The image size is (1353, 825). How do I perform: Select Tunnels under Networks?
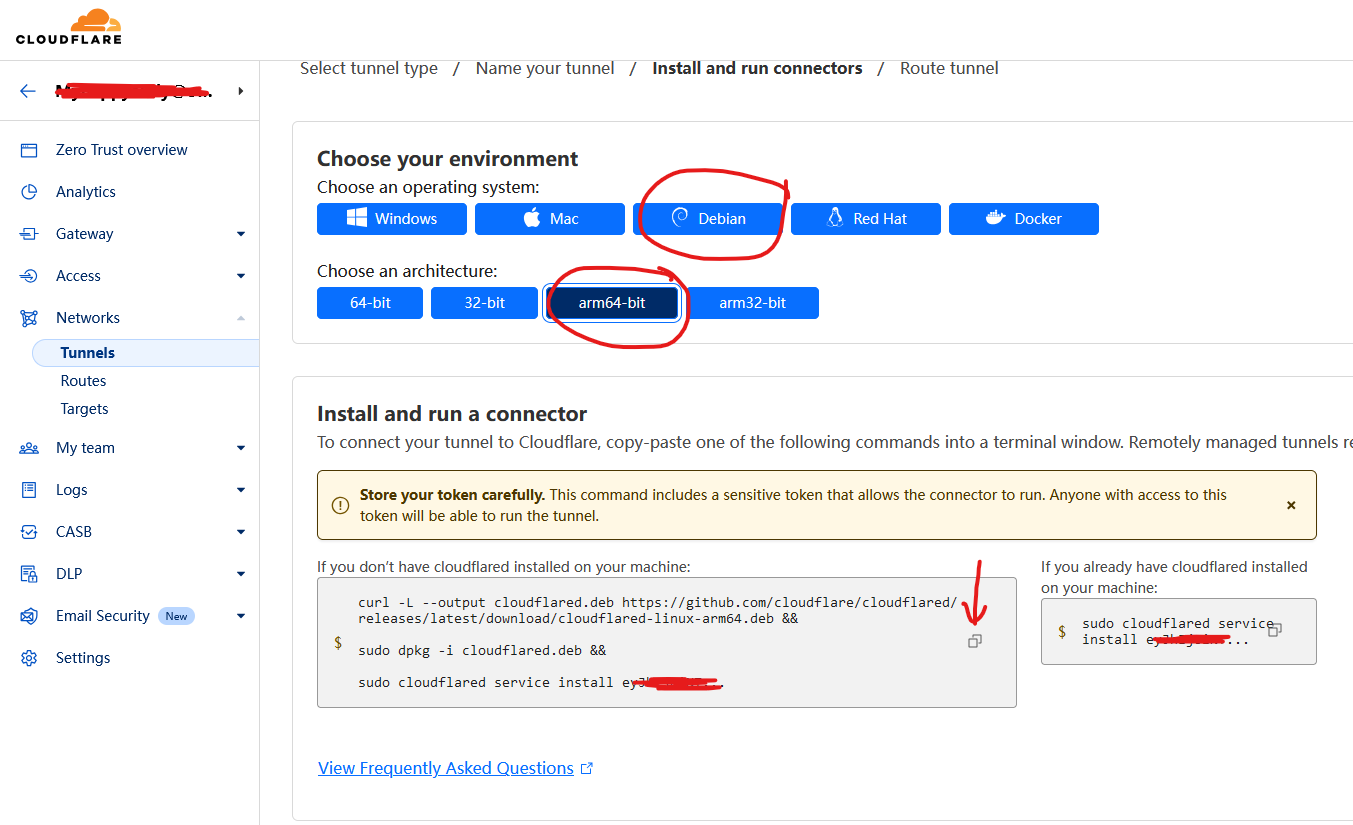pyautogui.click(x=146, y=353)
